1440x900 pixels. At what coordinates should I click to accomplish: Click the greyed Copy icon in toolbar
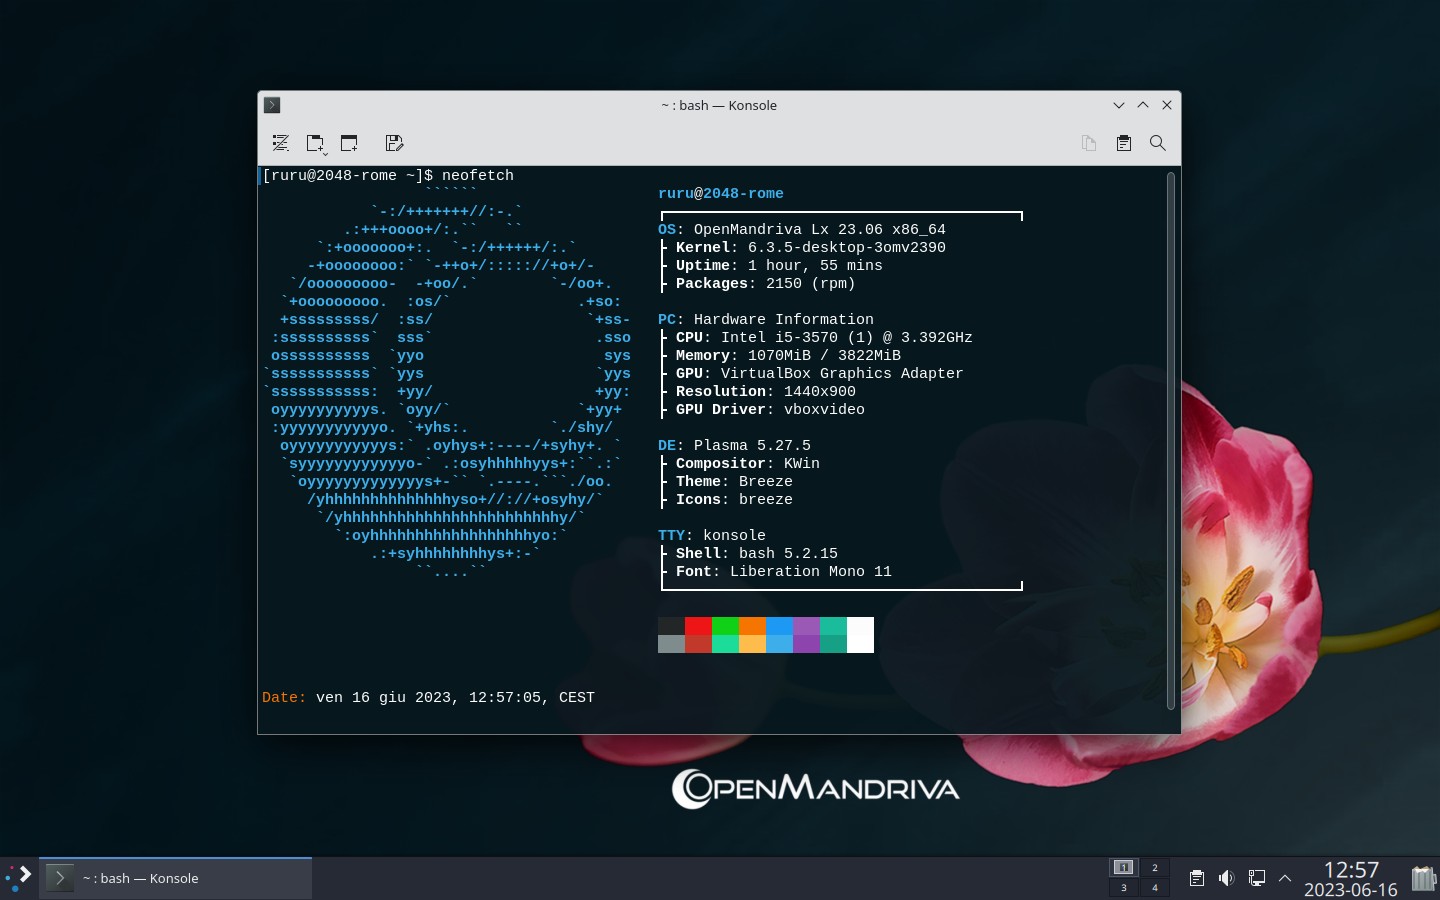tap(1089, 143)
